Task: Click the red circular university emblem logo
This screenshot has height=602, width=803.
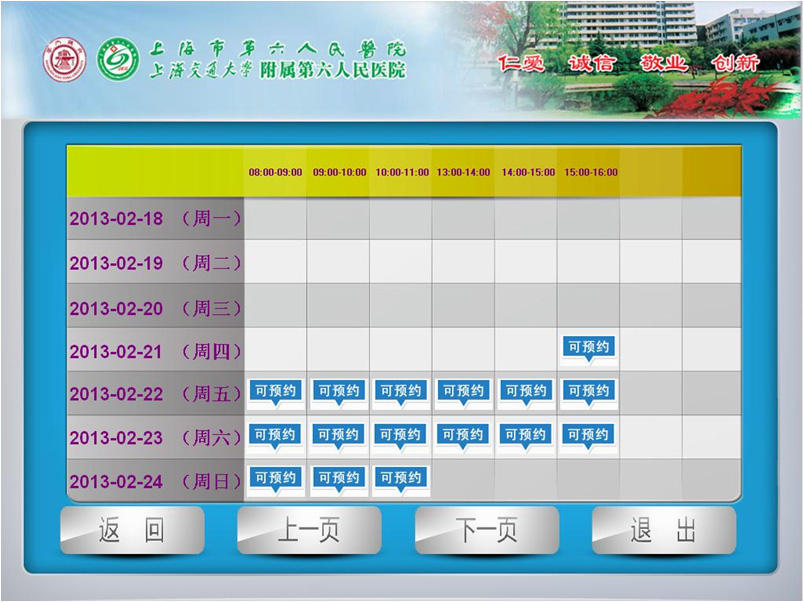Action: point(64,61)
